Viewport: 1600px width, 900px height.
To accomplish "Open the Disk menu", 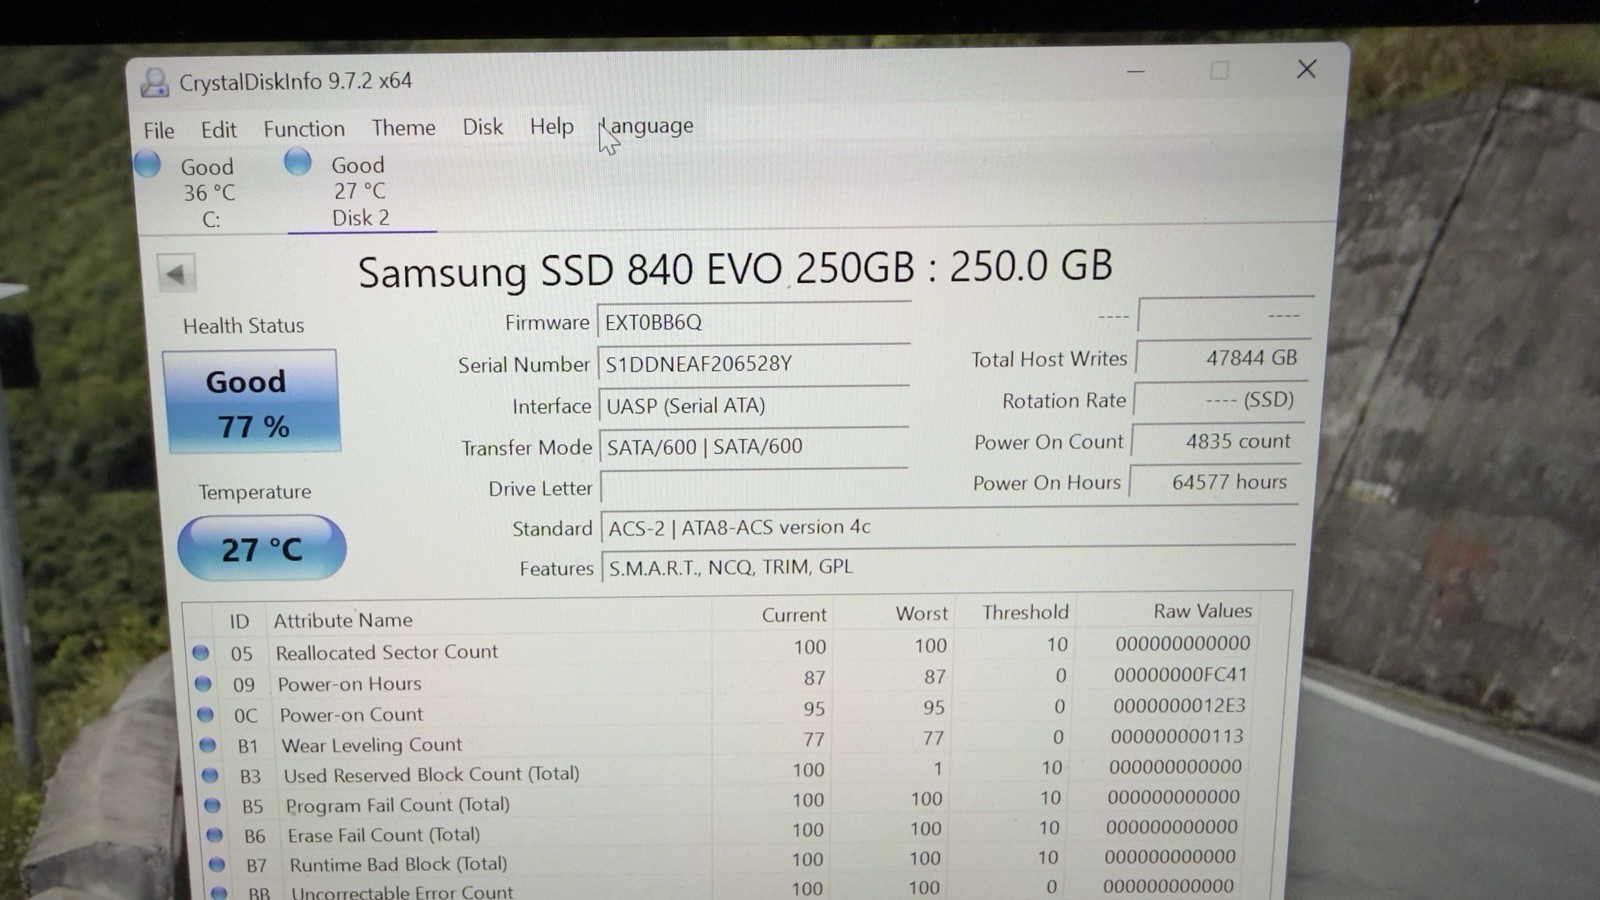I will point(482,126).
